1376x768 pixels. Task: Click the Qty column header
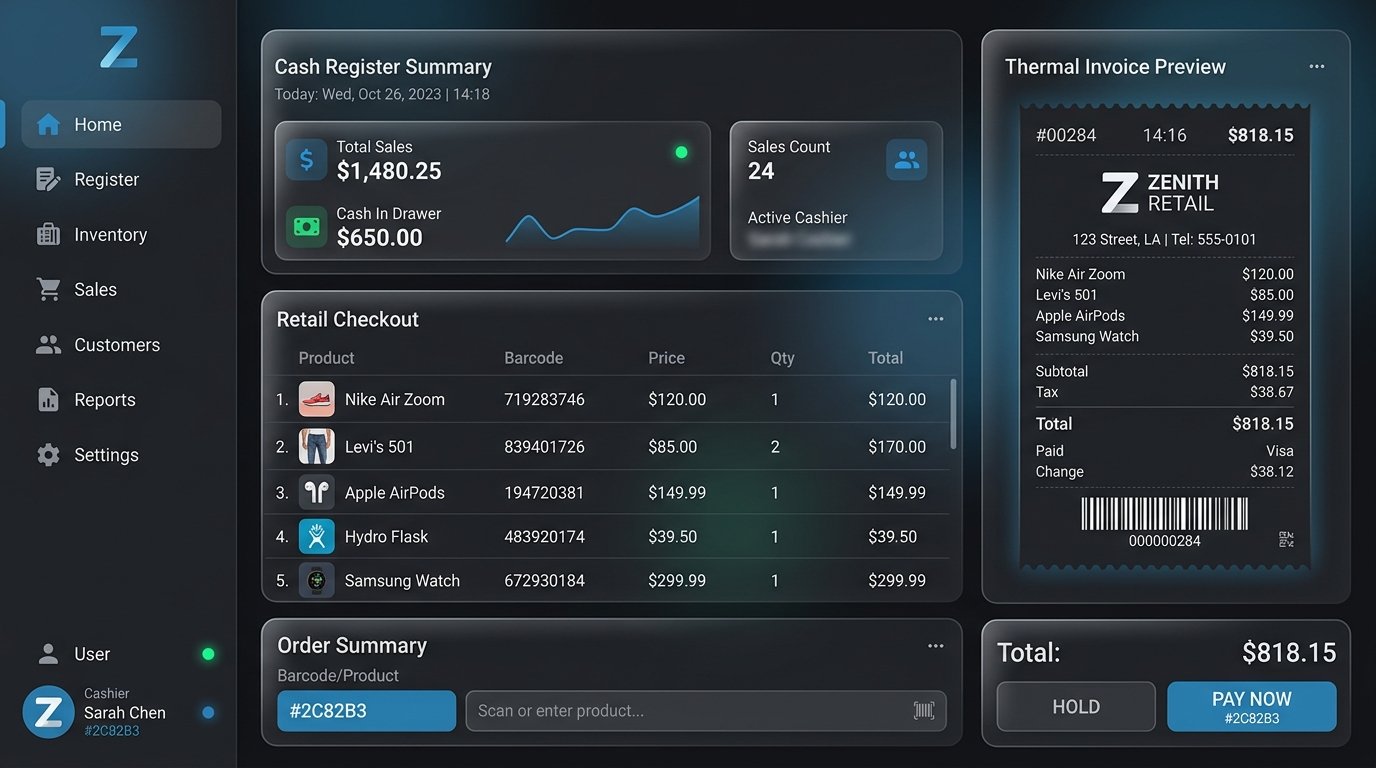[782, 357]
